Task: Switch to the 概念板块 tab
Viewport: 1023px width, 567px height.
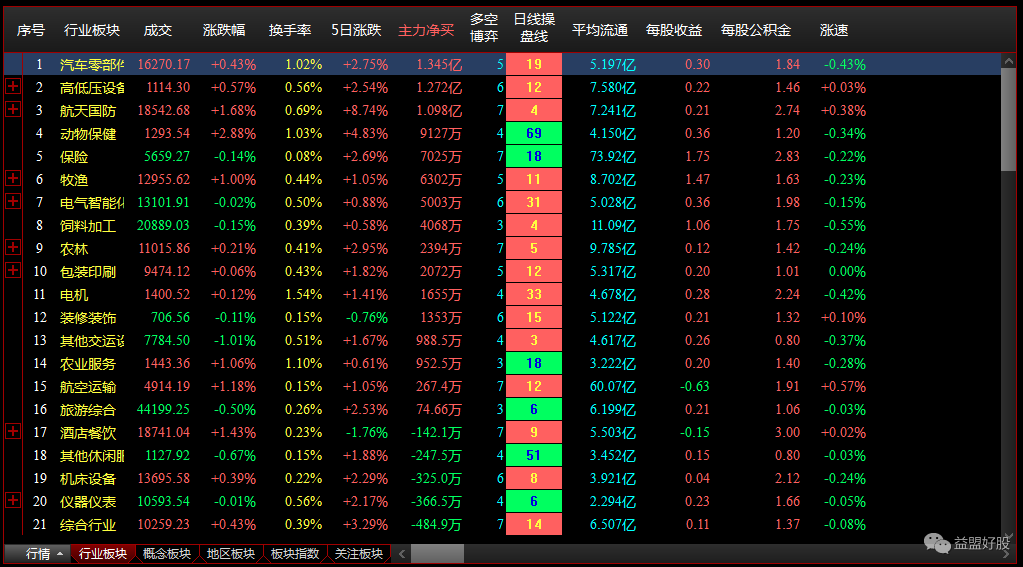Action: 165,554
